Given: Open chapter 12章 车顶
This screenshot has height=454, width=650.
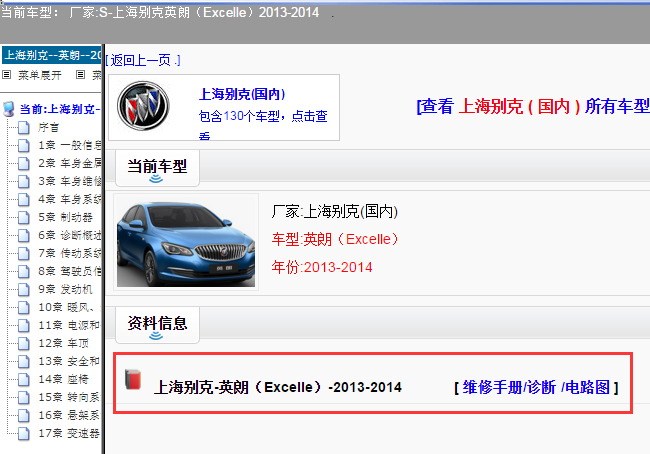Looking at the screenshot, I should [x=63, y=343].
